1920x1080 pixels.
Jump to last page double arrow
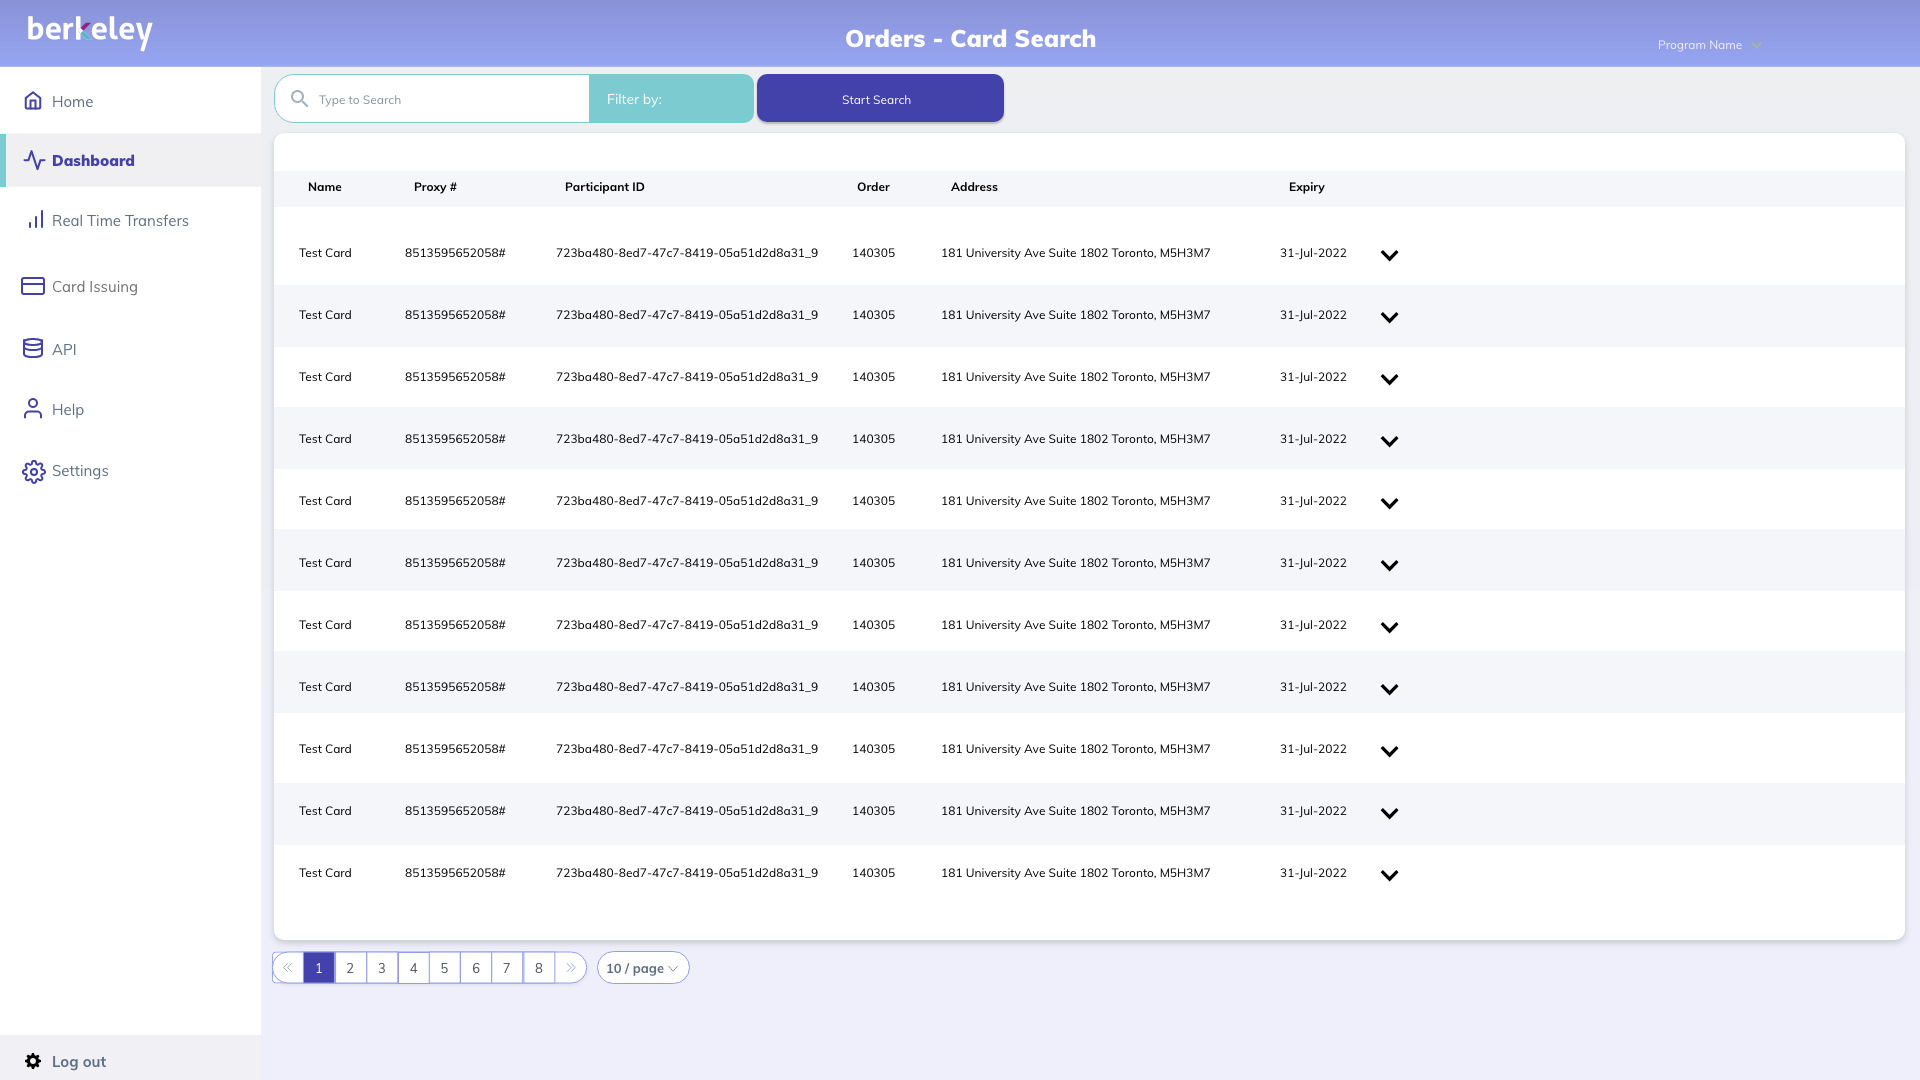[x=570, y=968]
